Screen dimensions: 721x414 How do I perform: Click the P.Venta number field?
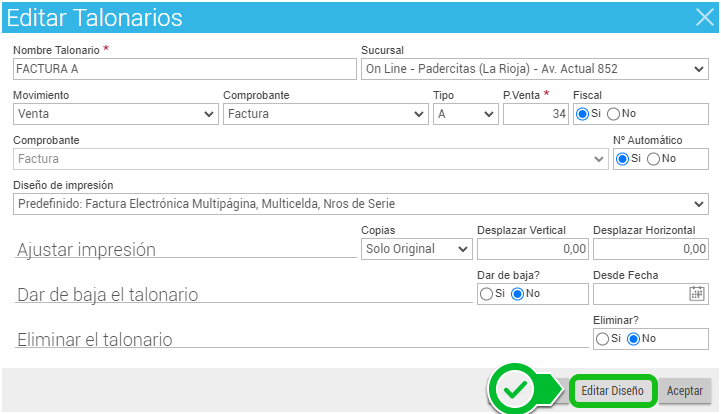[x=535, y=114]
